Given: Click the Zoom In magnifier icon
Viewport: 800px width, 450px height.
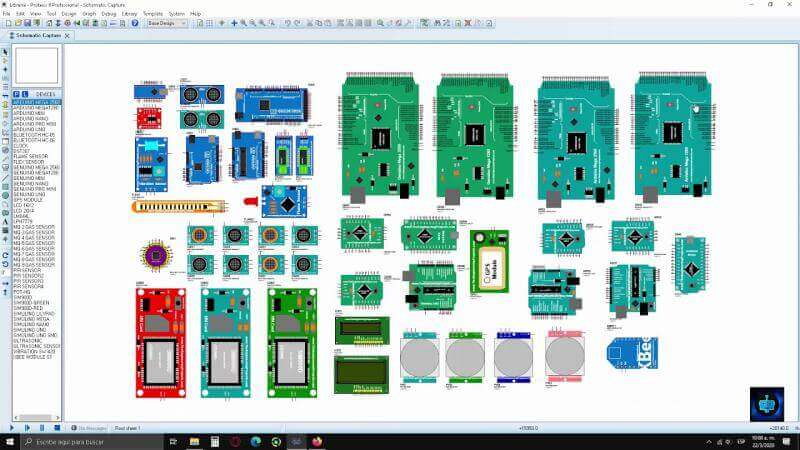Looking at the screenshot, I should [243, 23].
